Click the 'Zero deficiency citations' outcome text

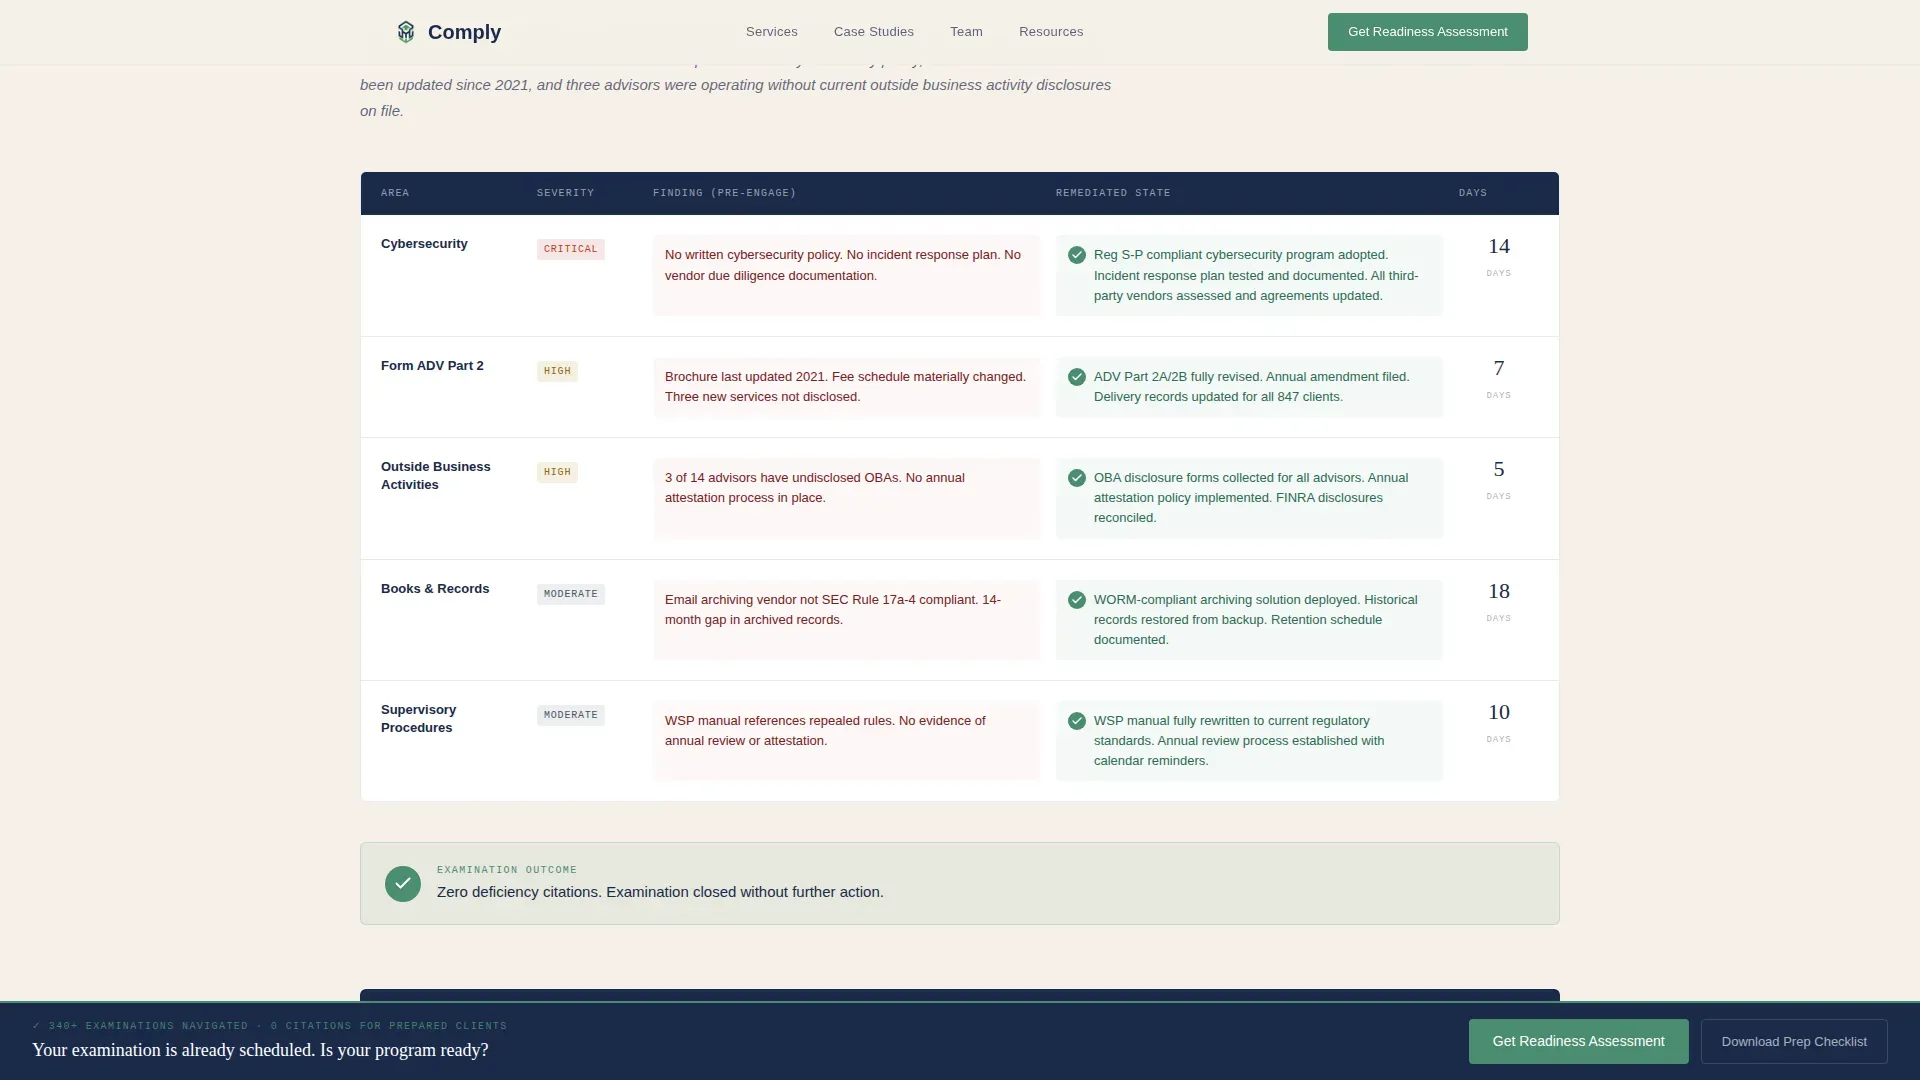click(660, 892)
